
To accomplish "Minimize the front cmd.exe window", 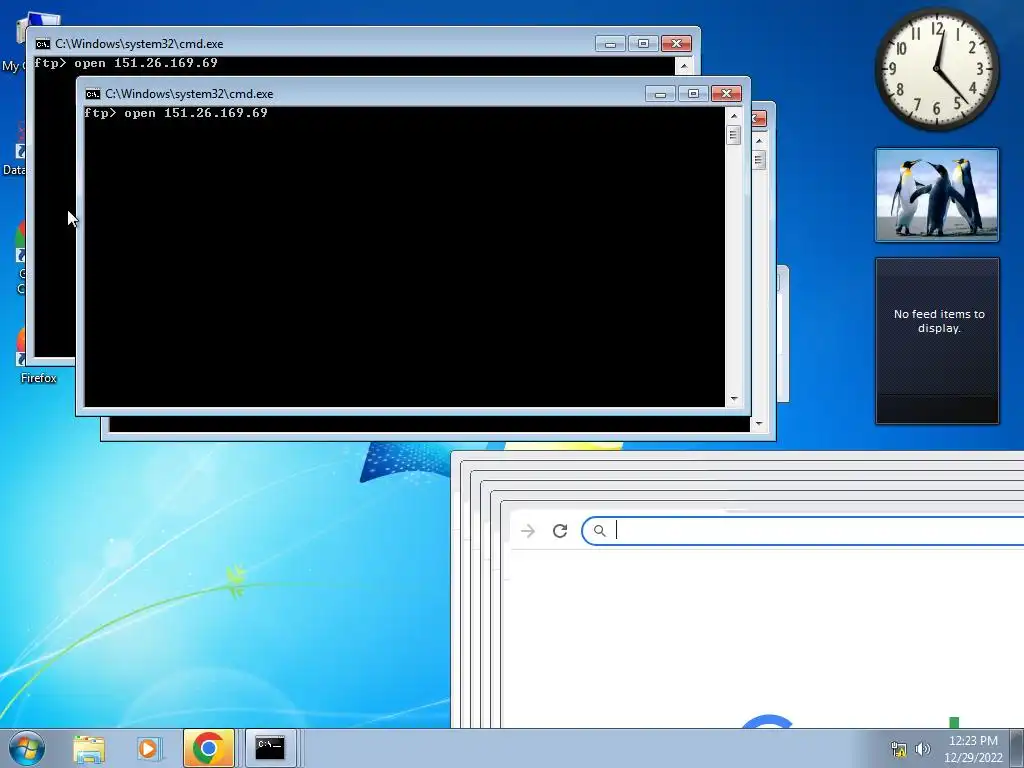I will [660, 94].
